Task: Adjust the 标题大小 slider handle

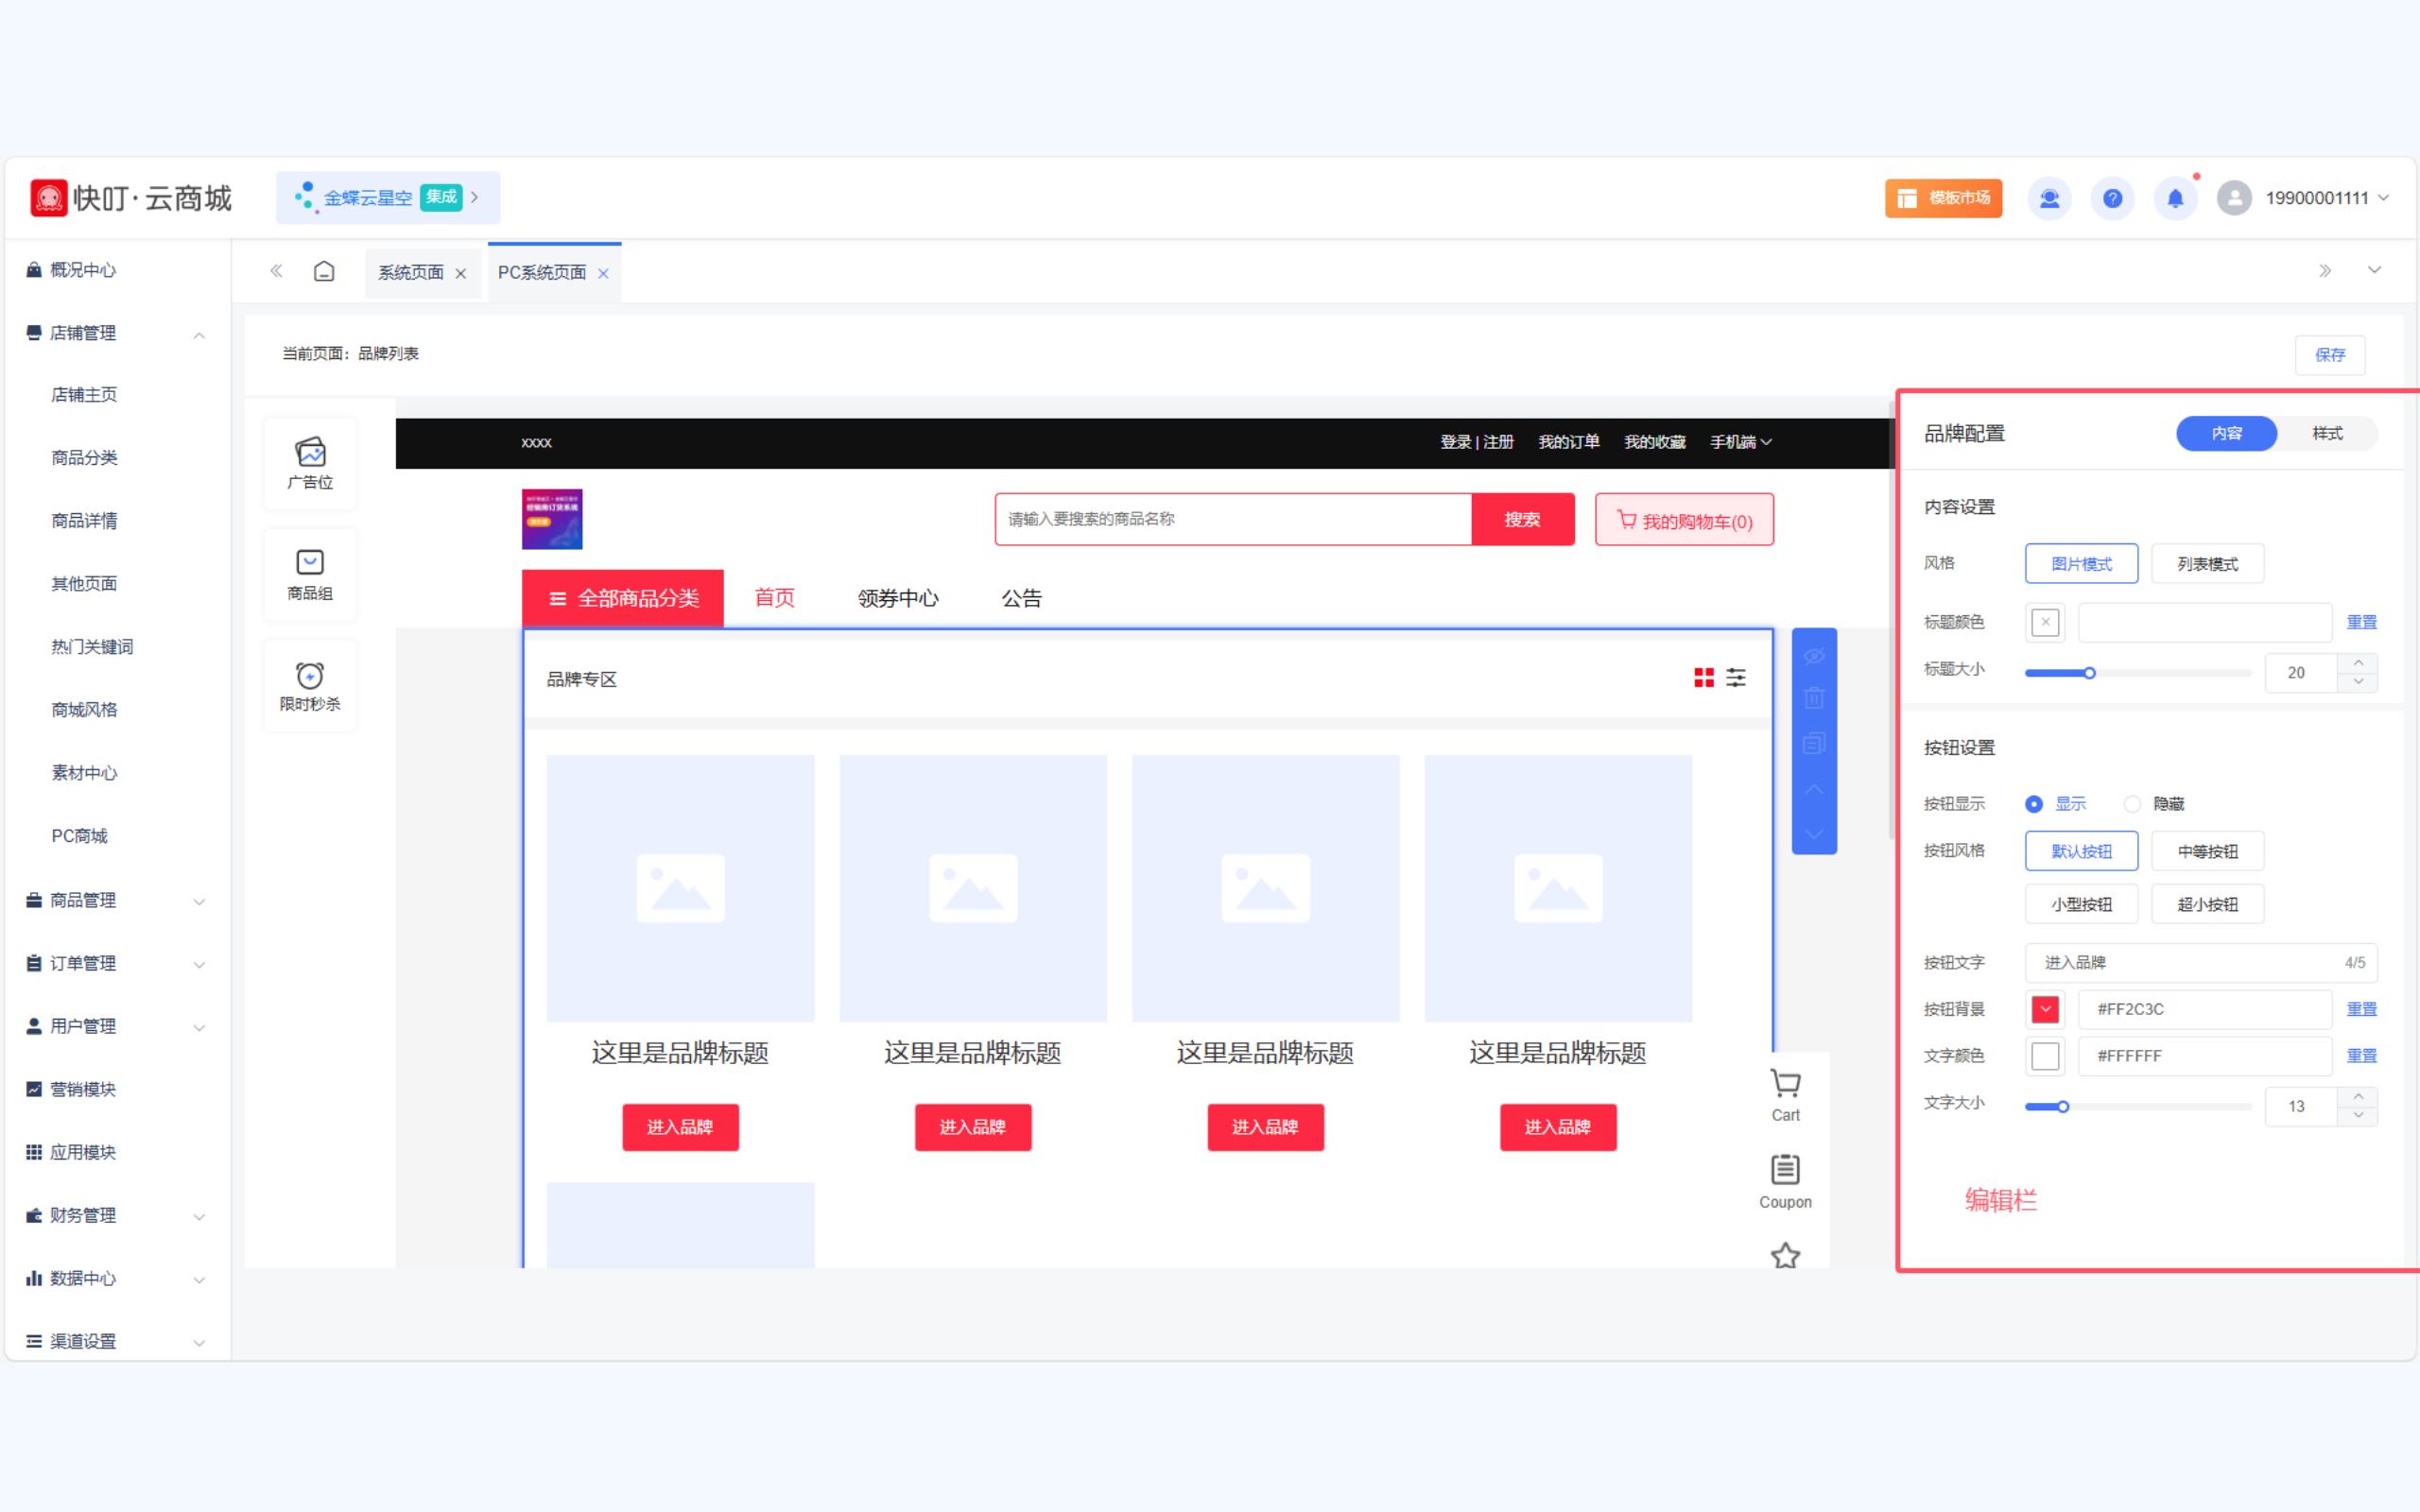Action: (x=2089, y=673)
